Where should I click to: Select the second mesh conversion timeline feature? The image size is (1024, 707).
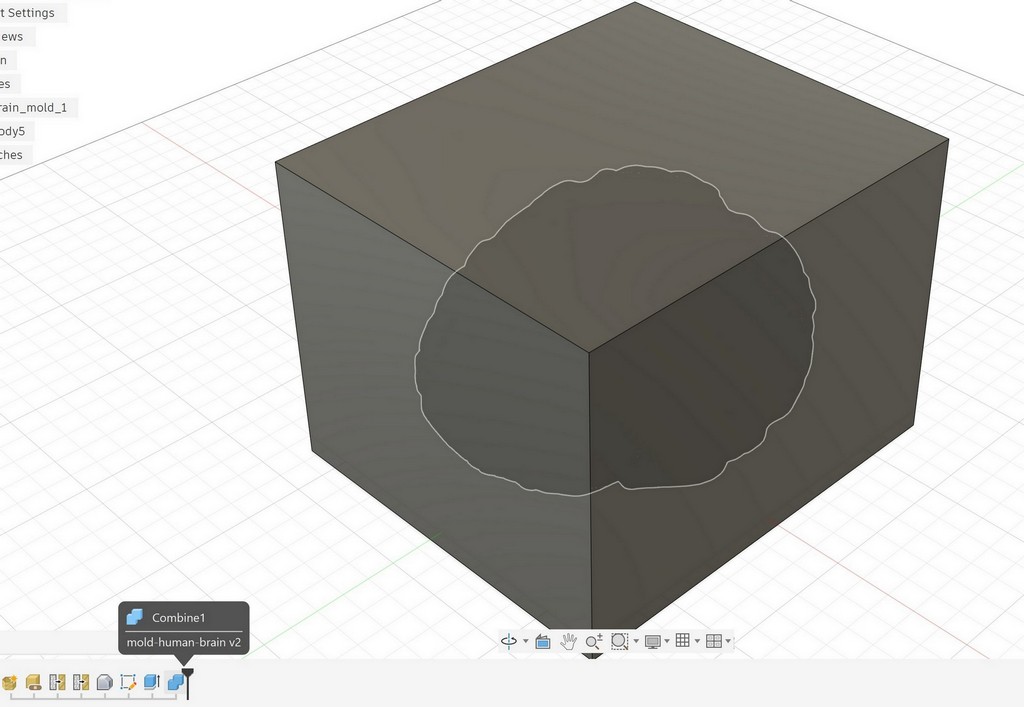click(x=81, y=682)
